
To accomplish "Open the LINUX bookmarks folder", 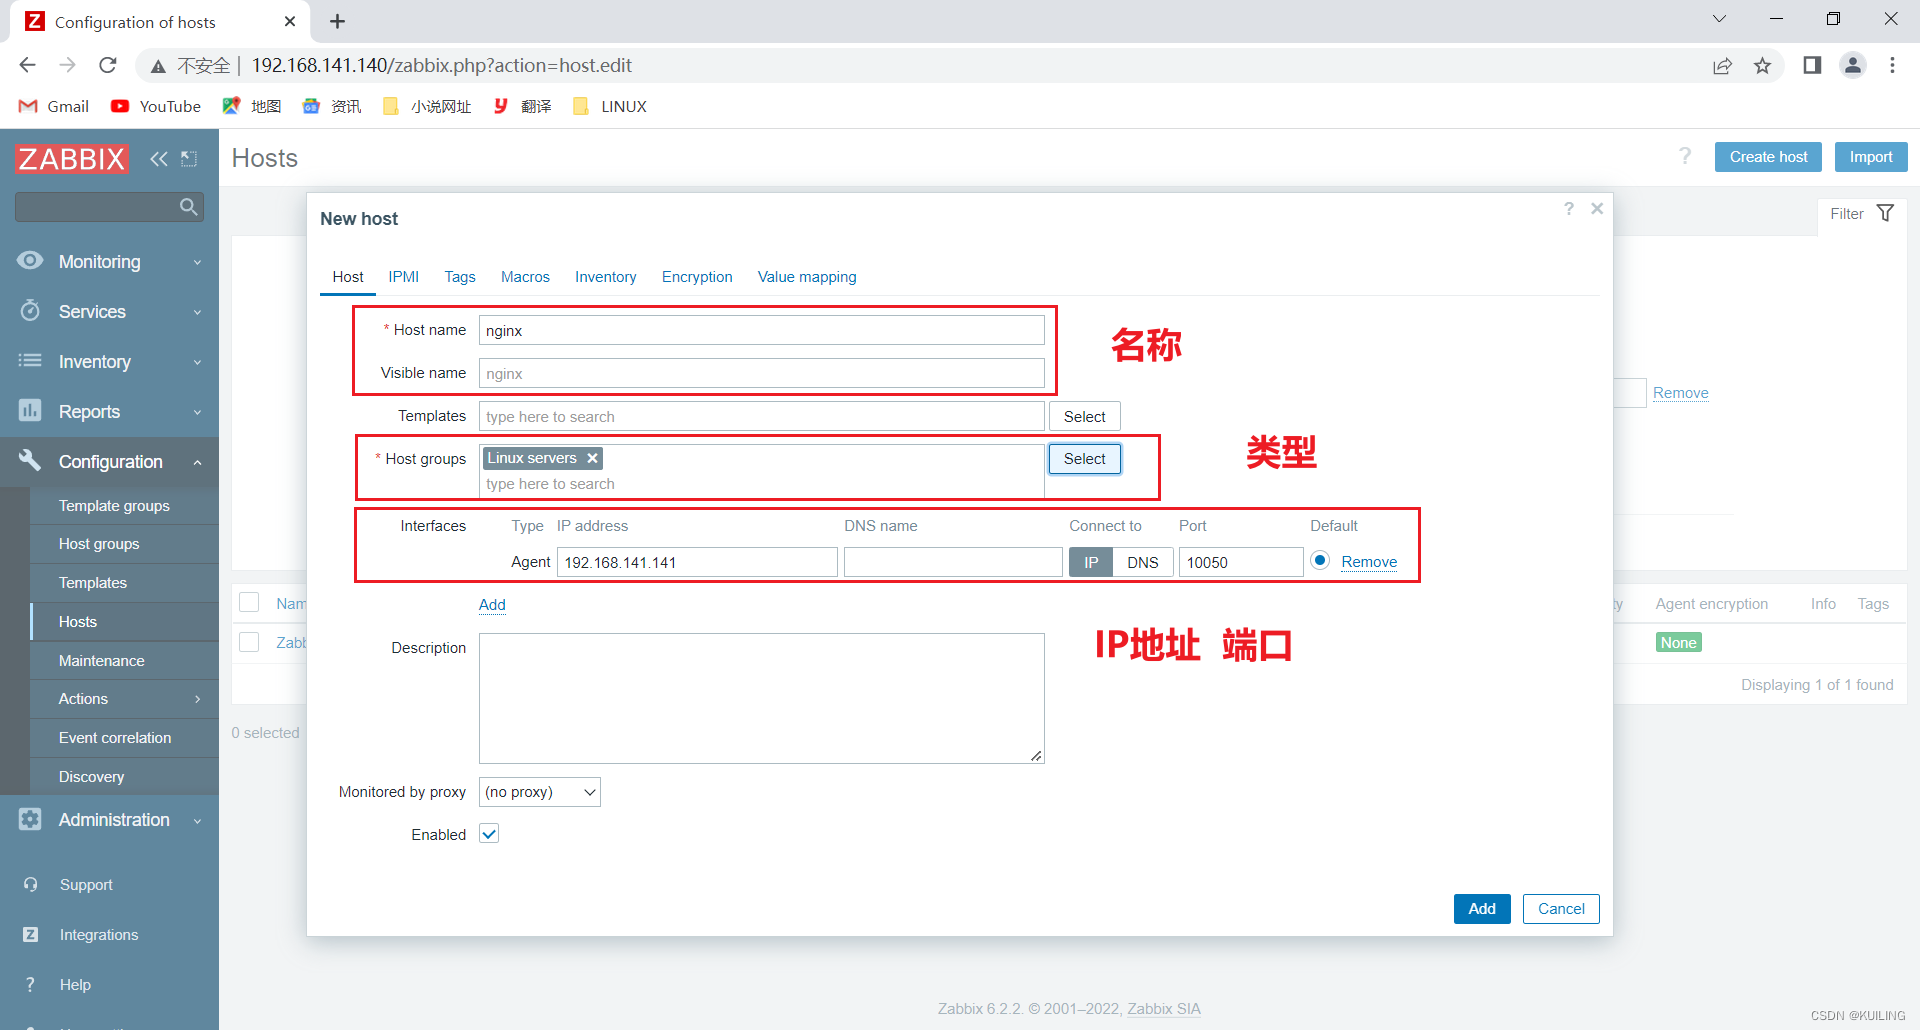I will click(x=610, y=106).
